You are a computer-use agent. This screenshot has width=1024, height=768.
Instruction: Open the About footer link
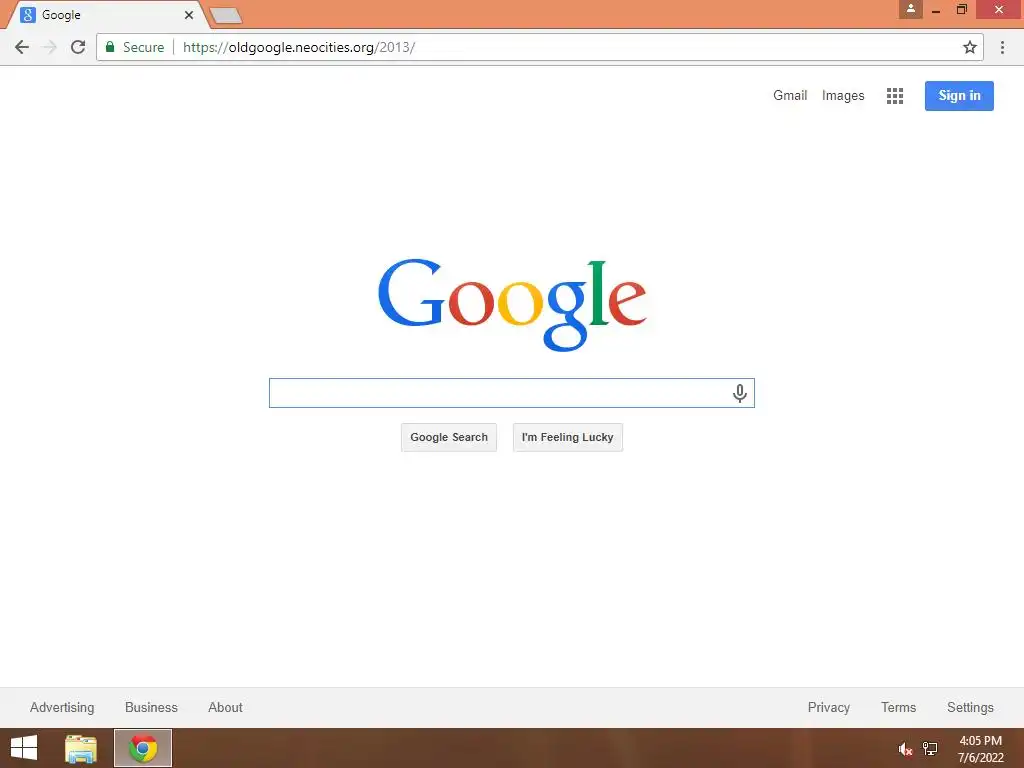coord(225,707)
